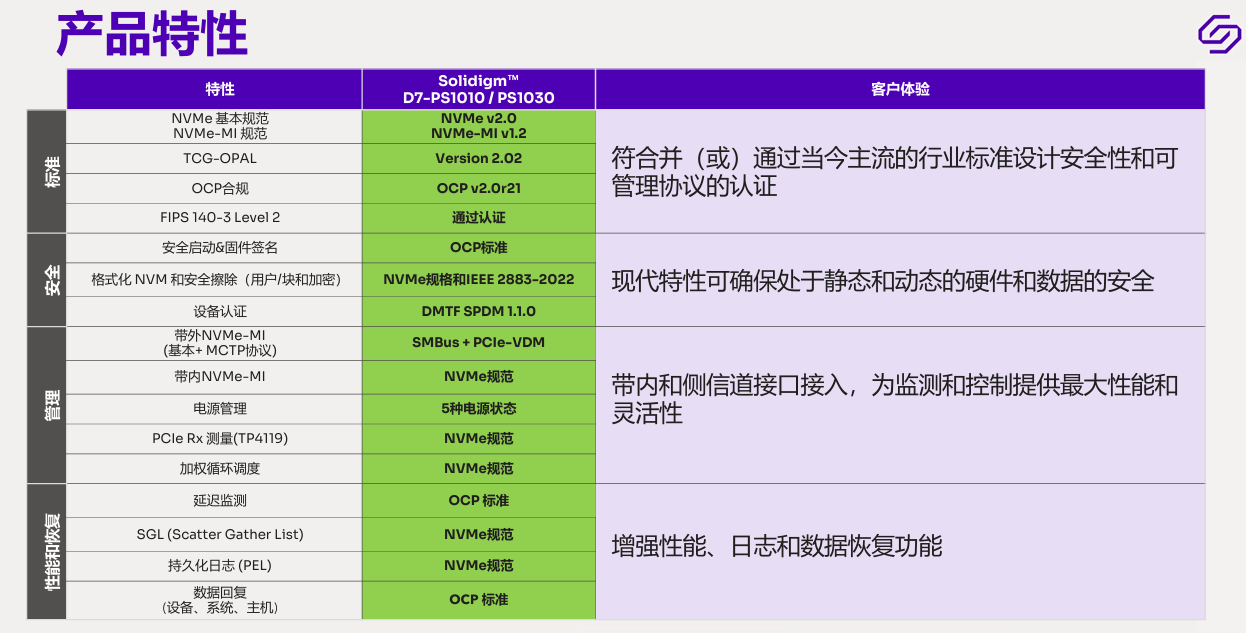Select the "Version 2.02" value
Viewport: 1246px width, 633px height.
pos(478,158)
